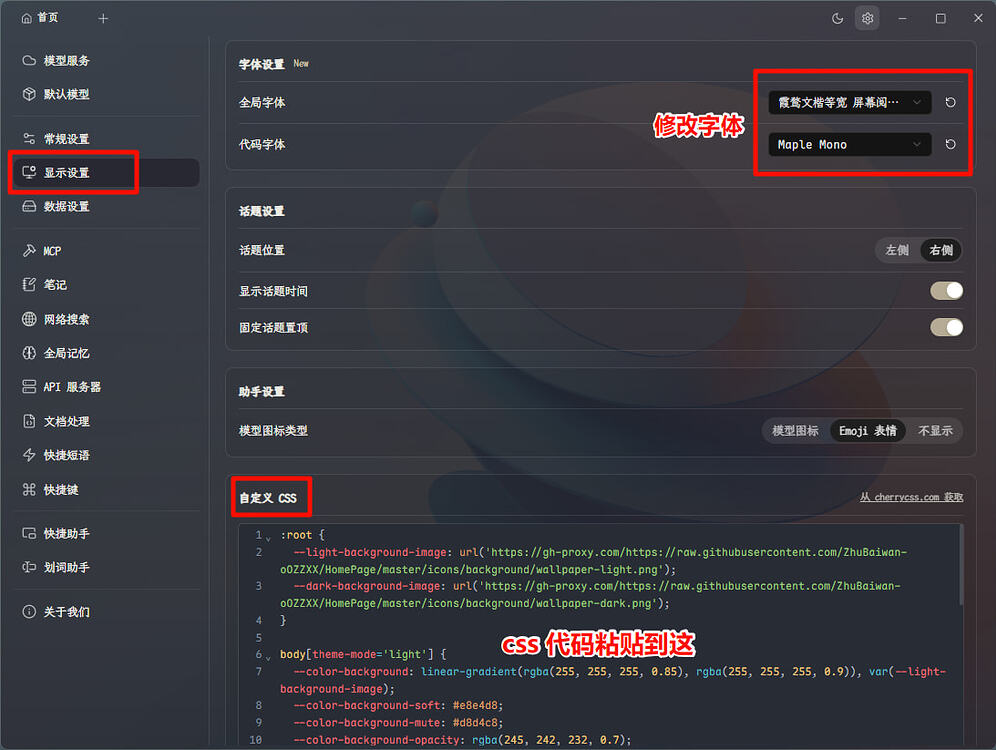
Task: Set 话题位置 to 左侧
Action: pos(897,250)
